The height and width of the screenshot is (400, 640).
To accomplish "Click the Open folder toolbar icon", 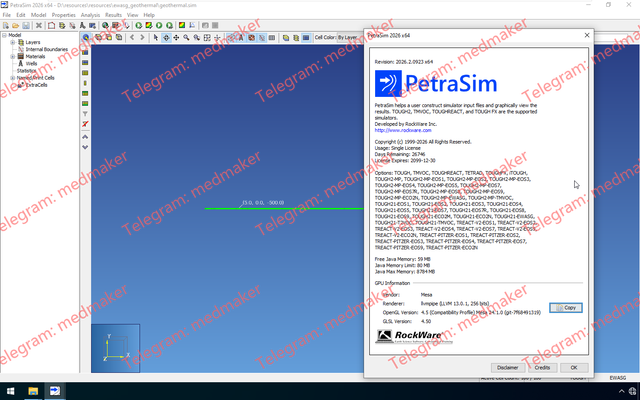I will [16, 25].
